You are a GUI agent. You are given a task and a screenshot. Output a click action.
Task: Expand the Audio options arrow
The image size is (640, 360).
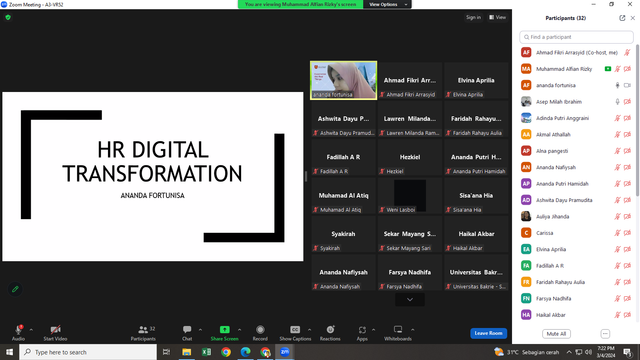point(31,329)
